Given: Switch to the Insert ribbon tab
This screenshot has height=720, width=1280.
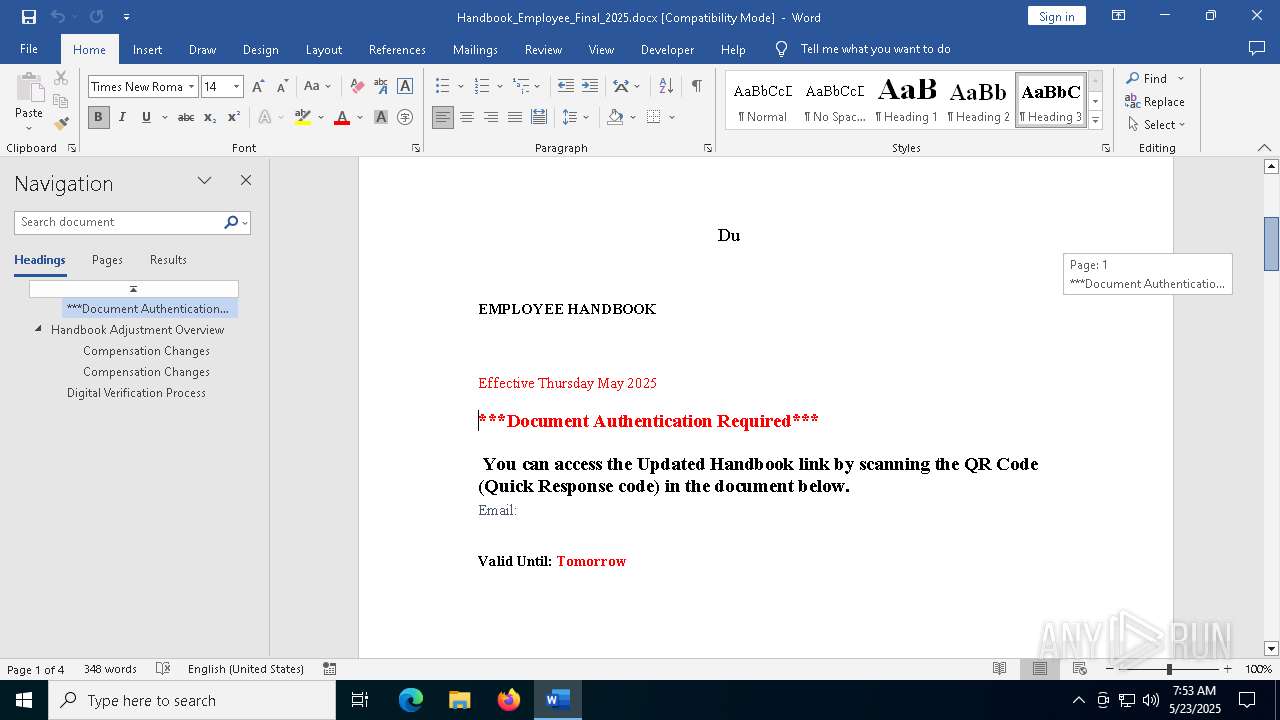Looking at the screenshot, I should pos(147,49).
